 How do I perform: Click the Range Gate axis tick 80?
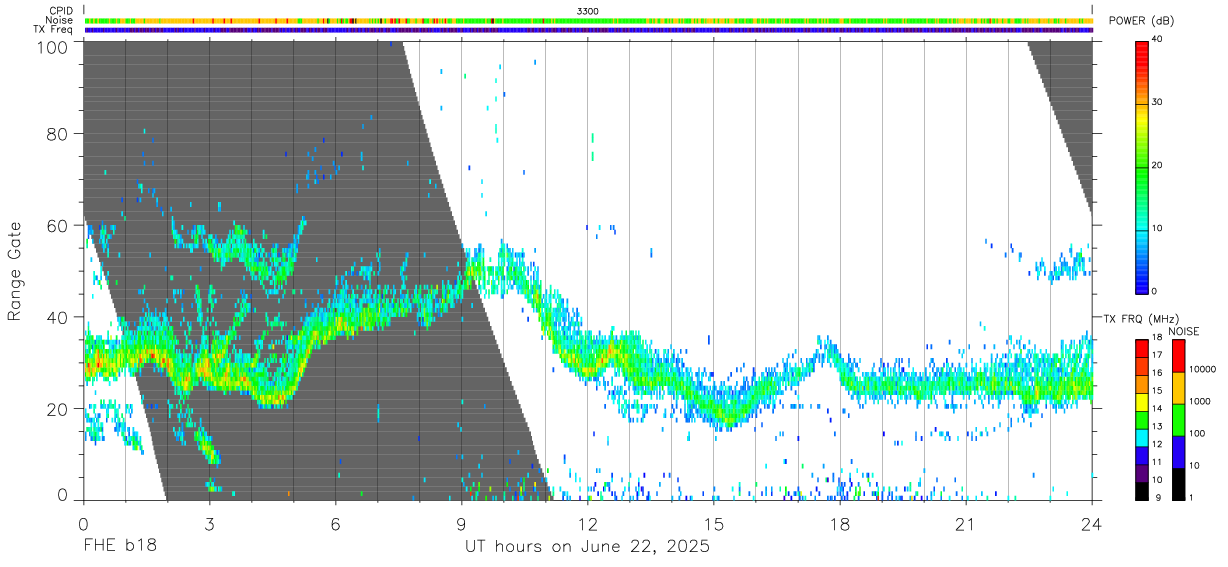58,134
